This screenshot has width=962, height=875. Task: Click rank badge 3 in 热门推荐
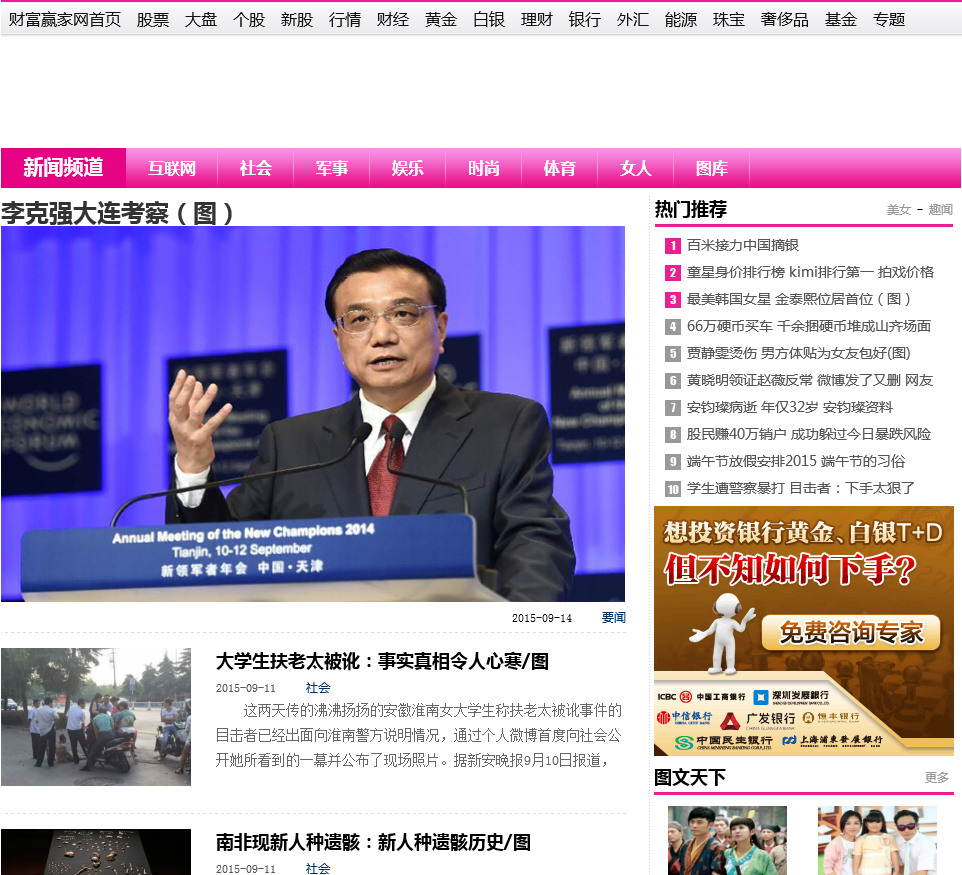click(x=673, y=300)
